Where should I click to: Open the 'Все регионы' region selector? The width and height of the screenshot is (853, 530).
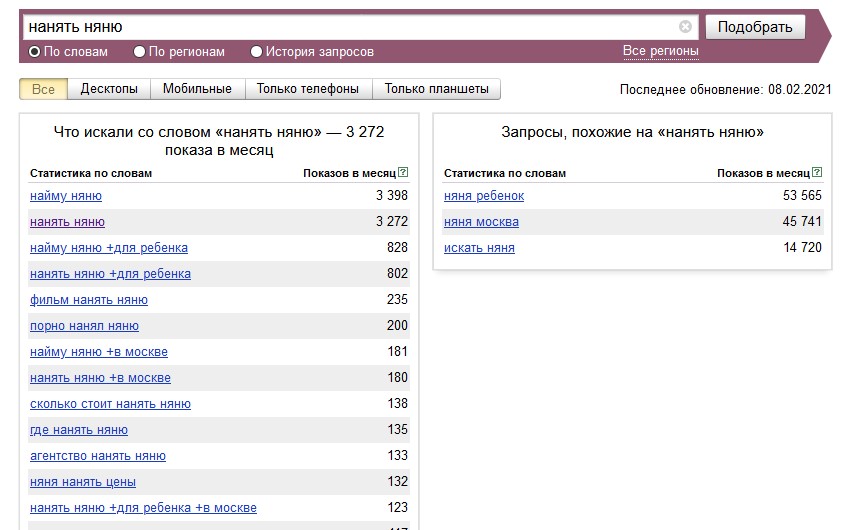[660, 51]
